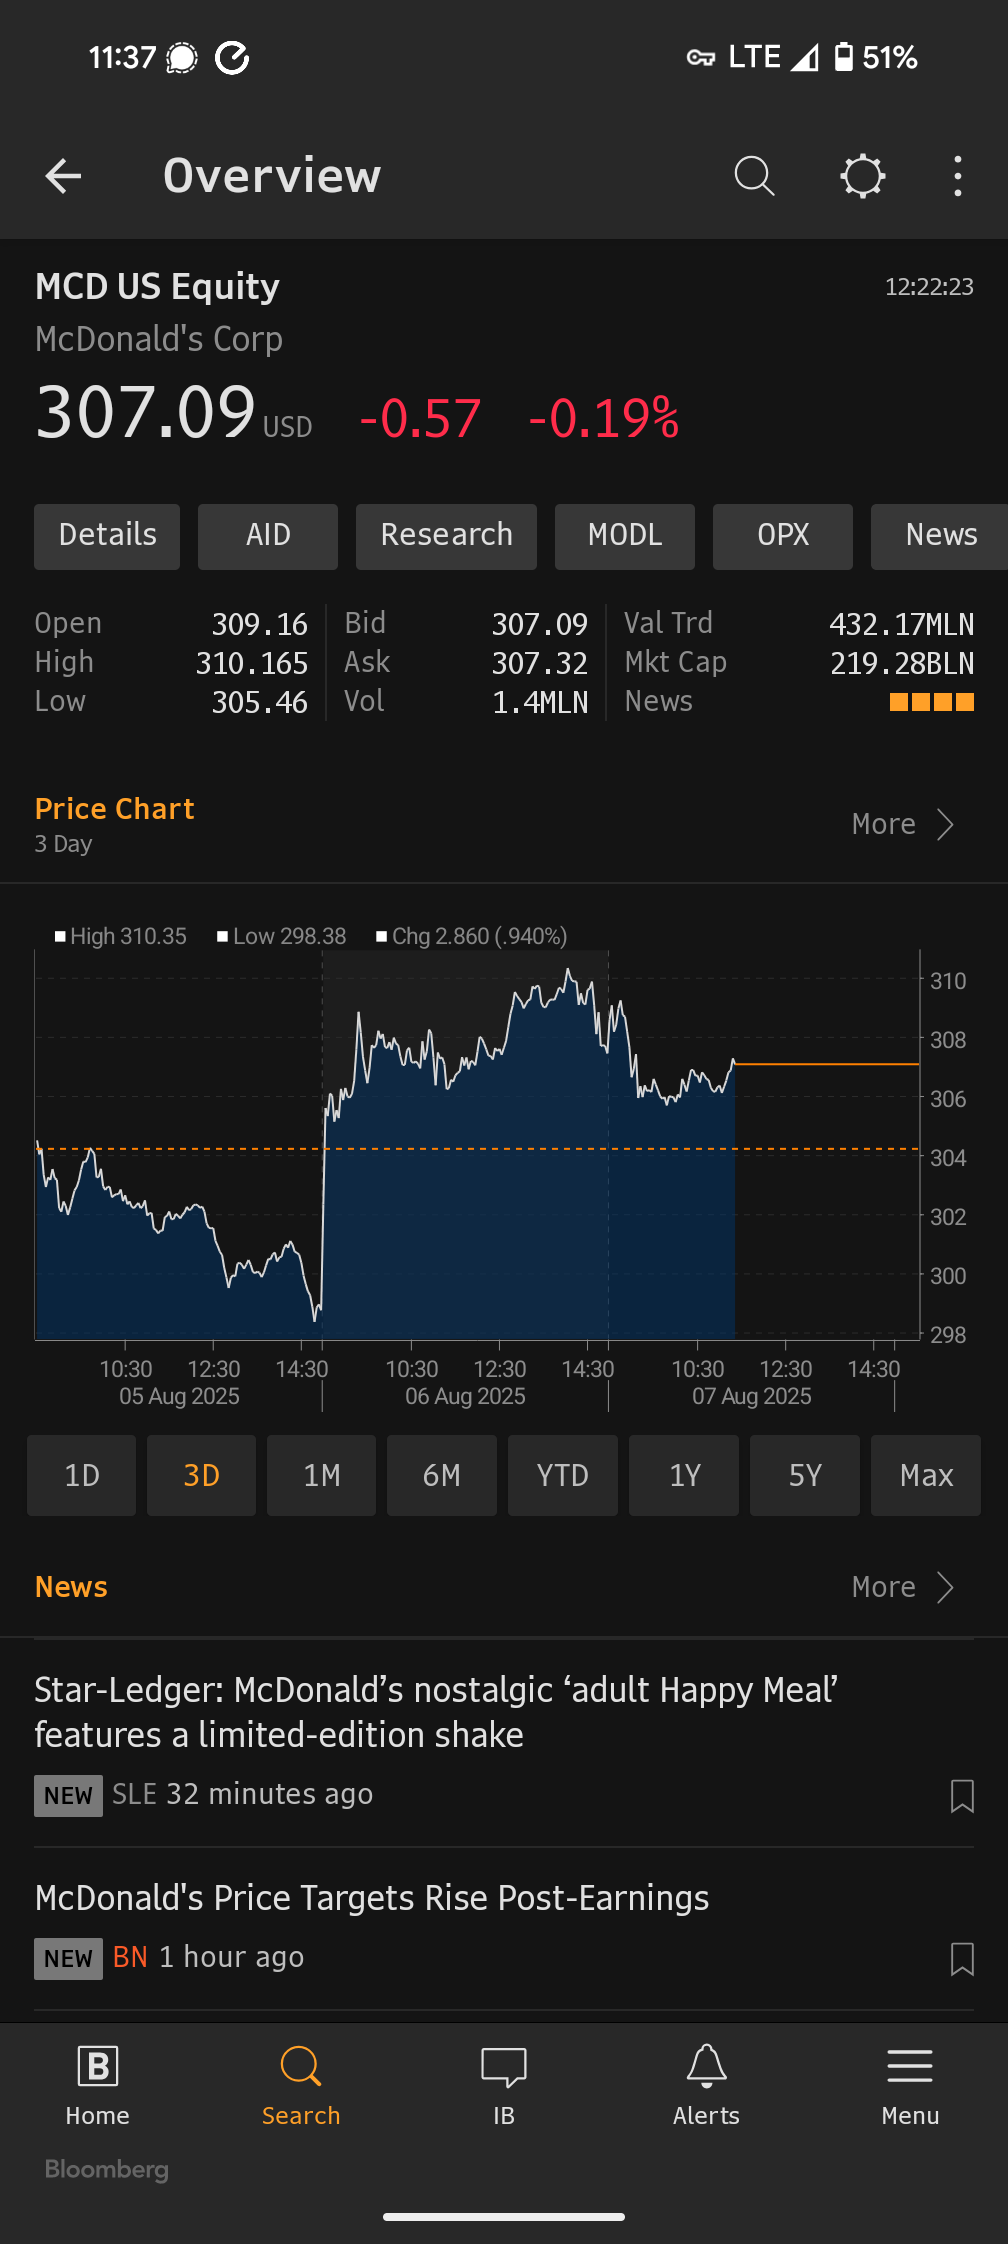Open the settings gear icon
Screen dimensions: 1008x2244
[x=862, y=176]
